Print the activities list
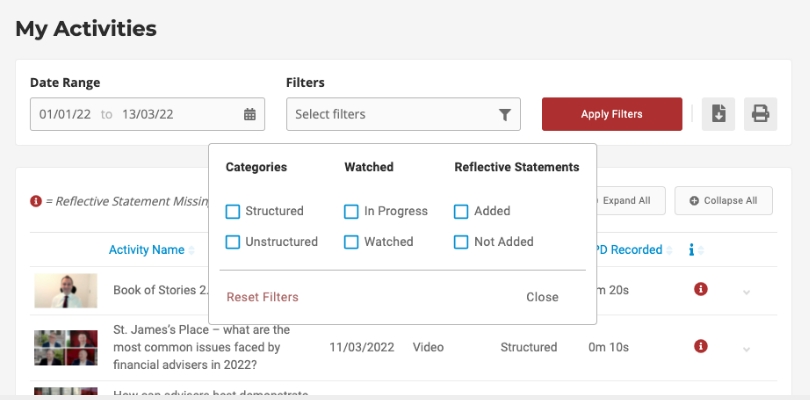 click(760, 114)
